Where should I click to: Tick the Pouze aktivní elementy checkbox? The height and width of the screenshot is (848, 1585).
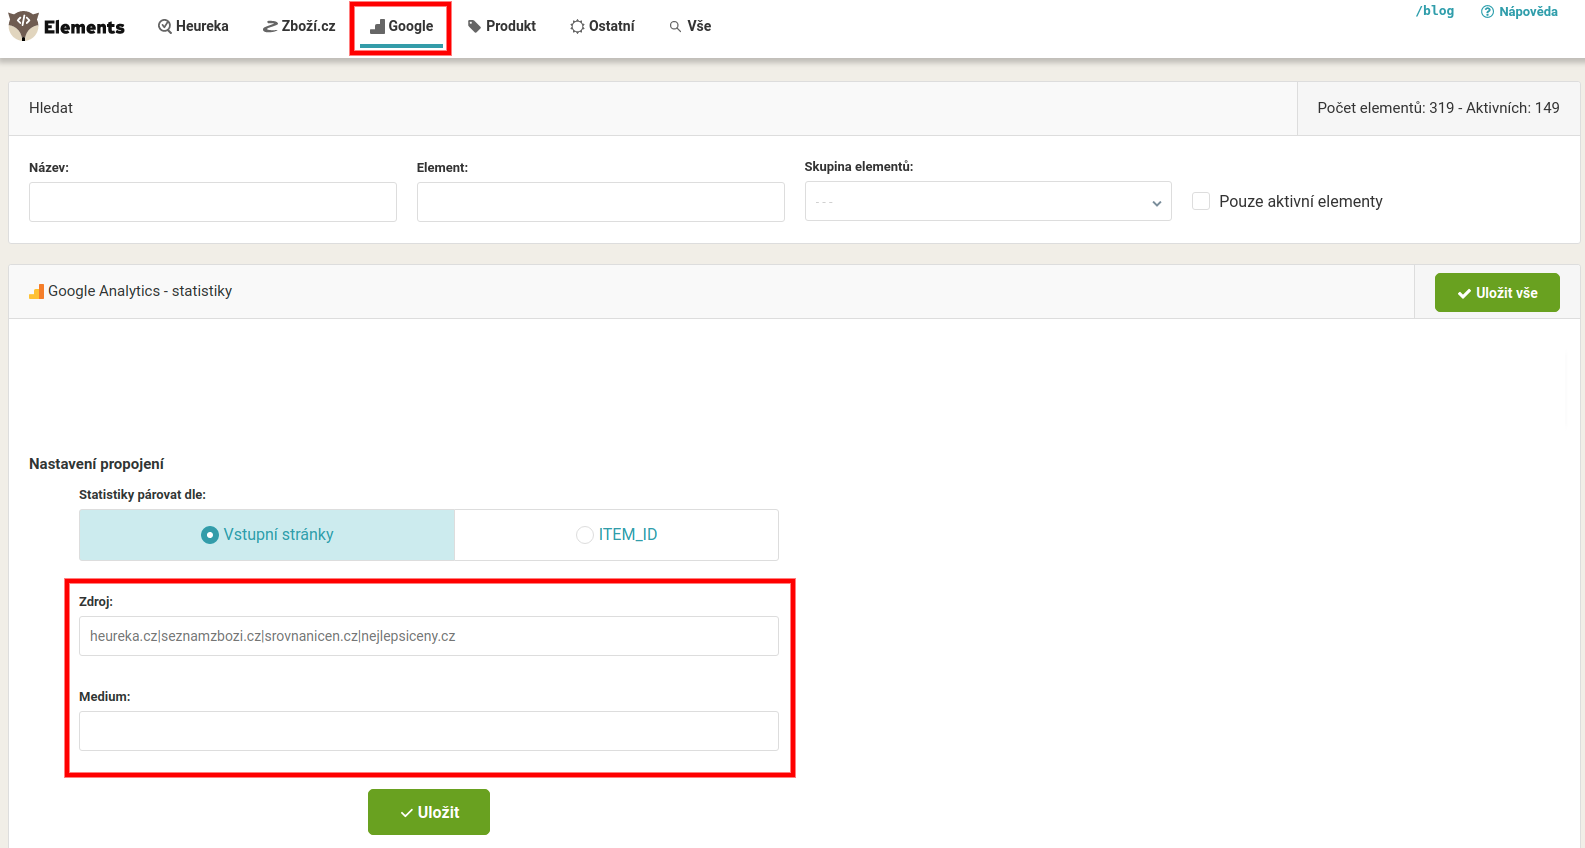point(1201,201)
